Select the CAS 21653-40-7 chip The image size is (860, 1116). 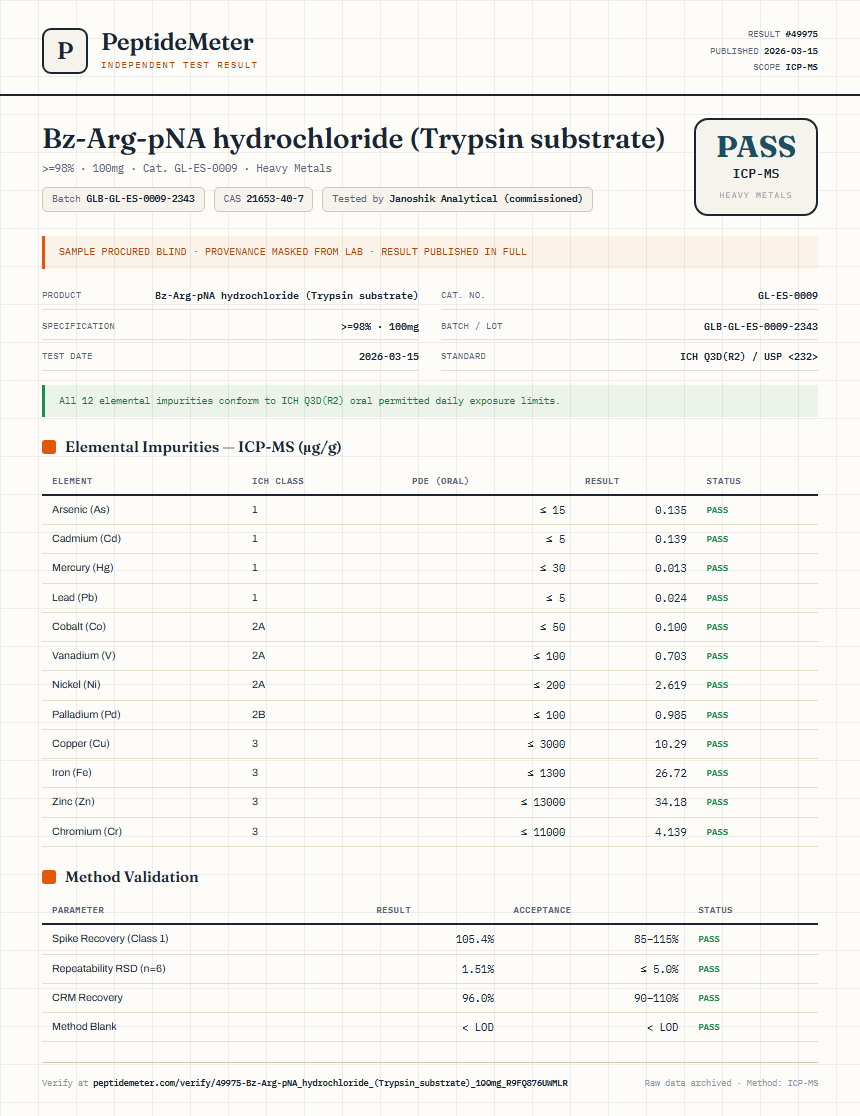[x=263, y=199]
